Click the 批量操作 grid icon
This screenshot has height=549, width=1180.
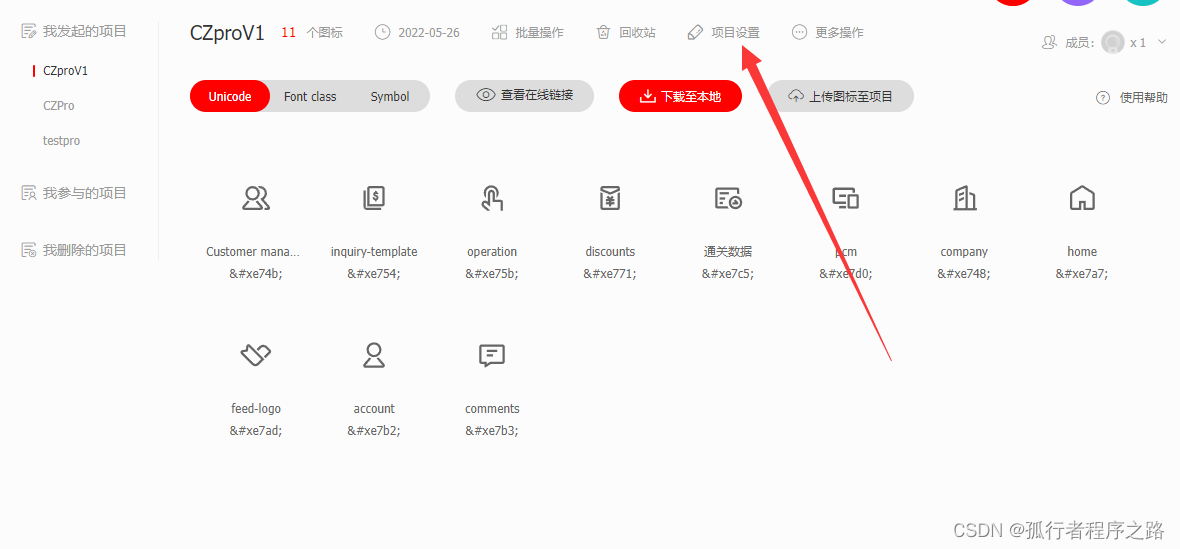[x=499, y=32]
